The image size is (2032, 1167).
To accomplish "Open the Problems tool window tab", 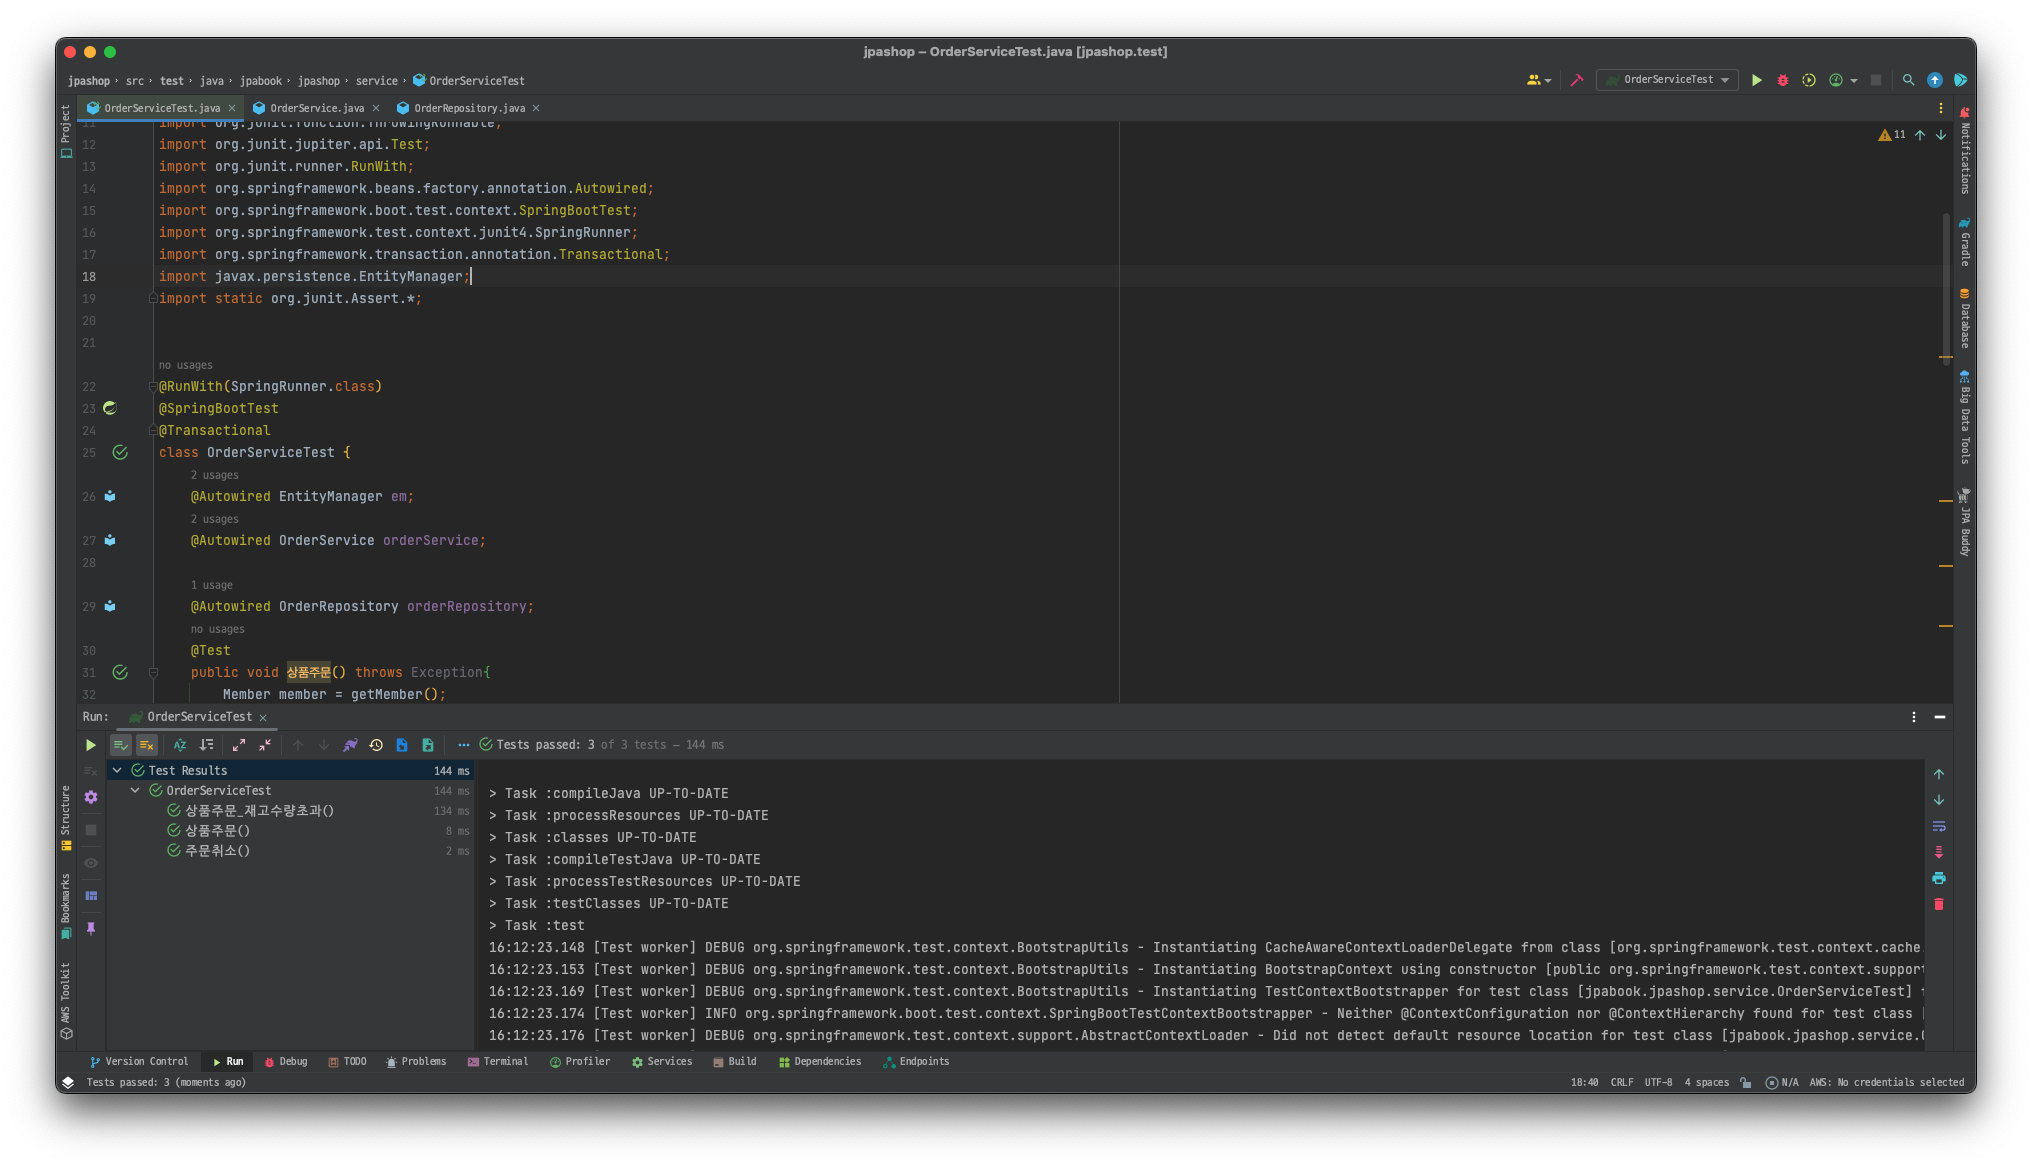I will [416, 1062].
